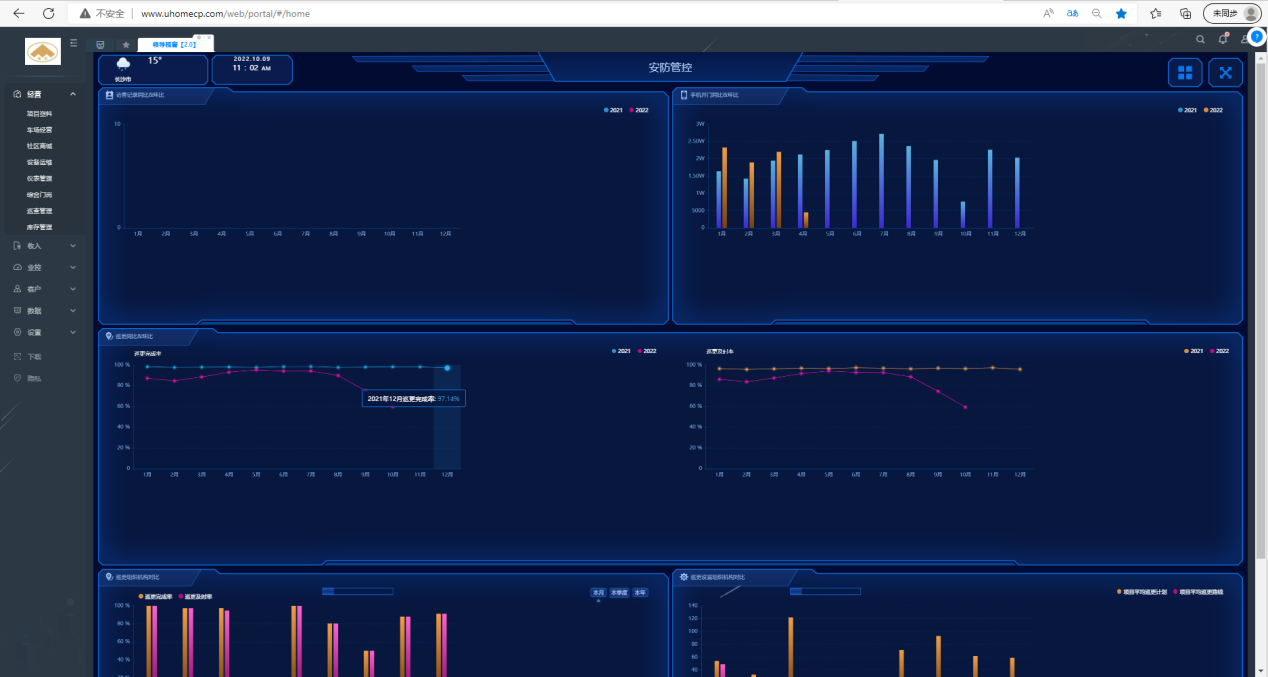Viewport: 1268px width, 677px height.
Task: Select the 本季度 period button
Action: point(619,592)
